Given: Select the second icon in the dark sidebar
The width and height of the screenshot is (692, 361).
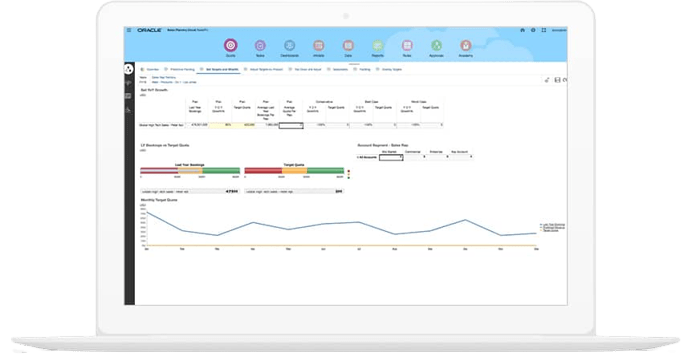Looking at the screenshot, I should [x=128, y=83].
